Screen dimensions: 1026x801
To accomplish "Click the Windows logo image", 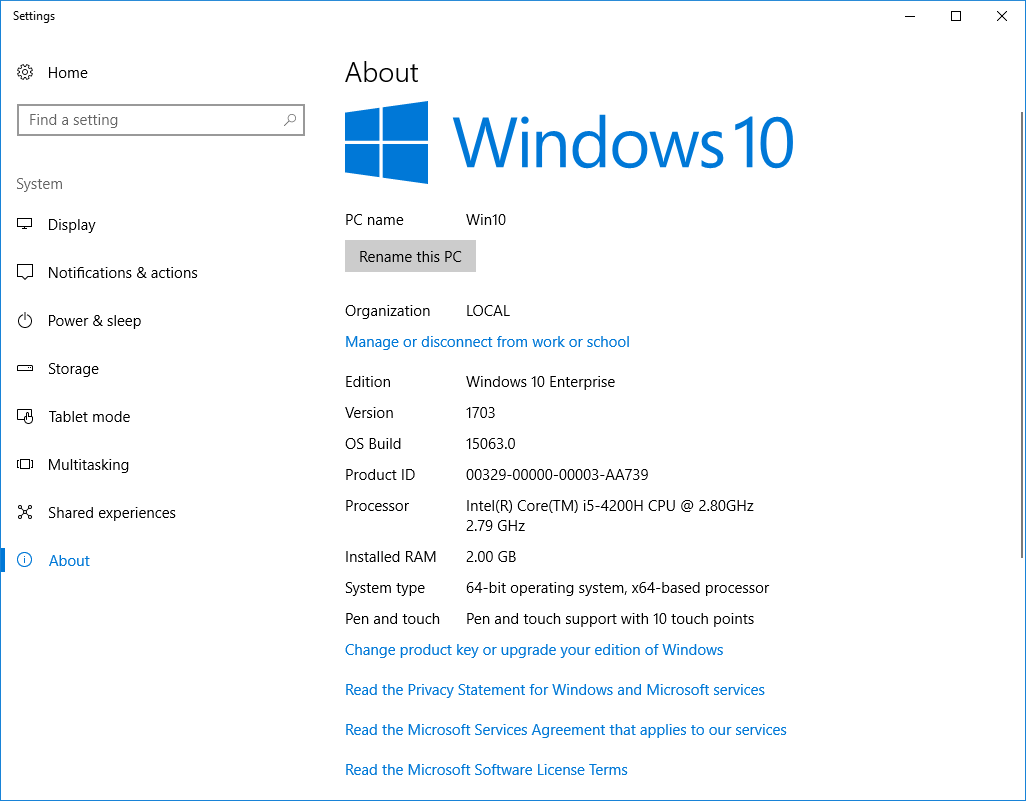I will point(386,142).
